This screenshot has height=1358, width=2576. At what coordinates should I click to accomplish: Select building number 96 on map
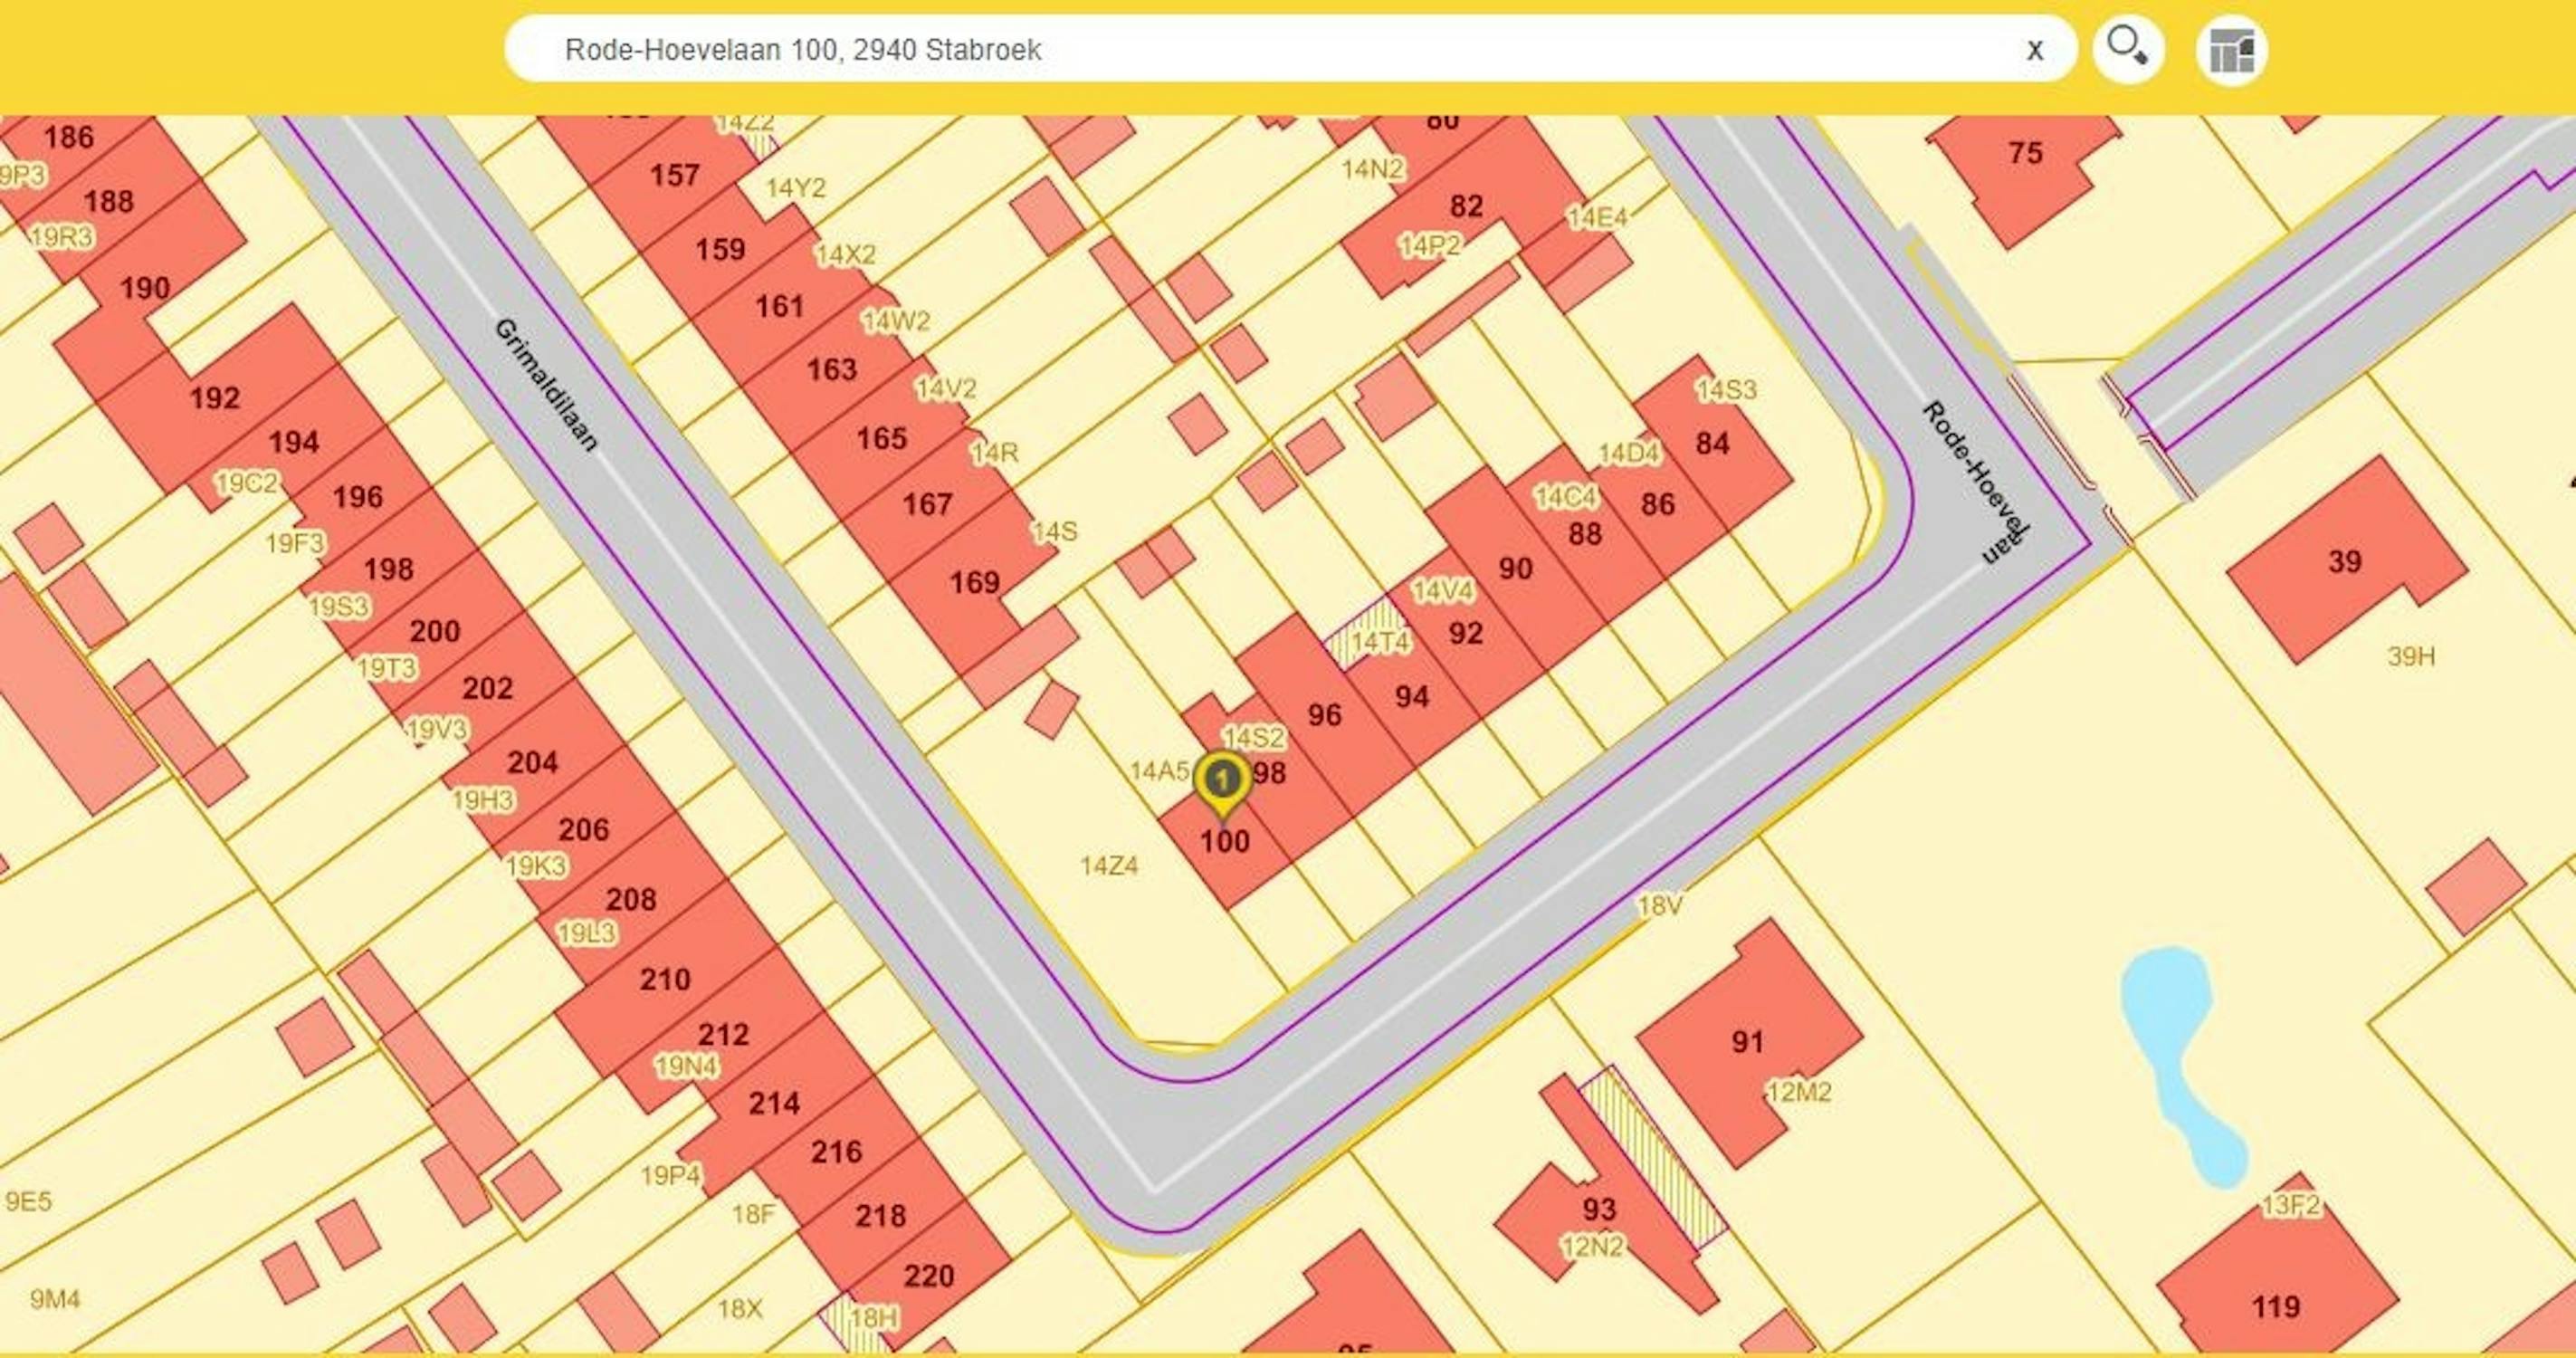click(x=1324, y=714)
